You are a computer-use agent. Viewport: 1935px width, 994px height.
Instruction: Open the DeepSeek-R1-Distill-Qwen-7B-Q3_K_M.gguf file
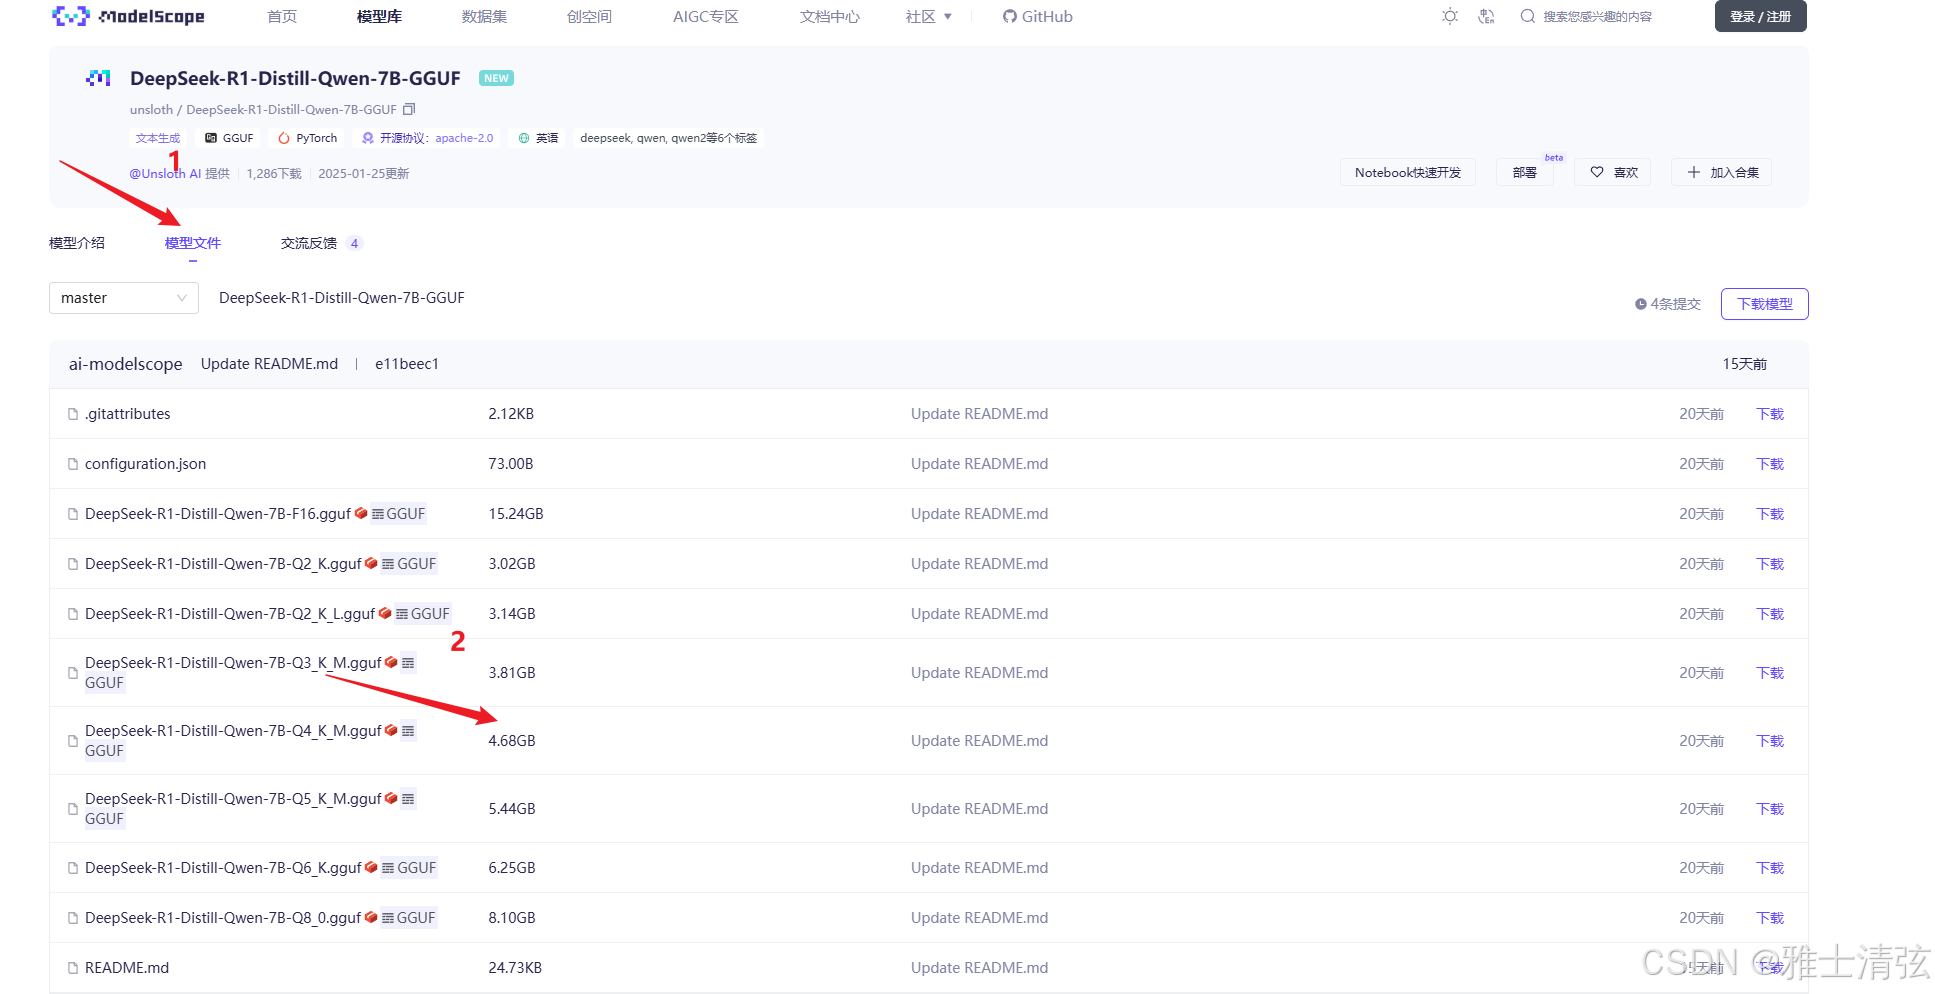[x=233, y=663]
